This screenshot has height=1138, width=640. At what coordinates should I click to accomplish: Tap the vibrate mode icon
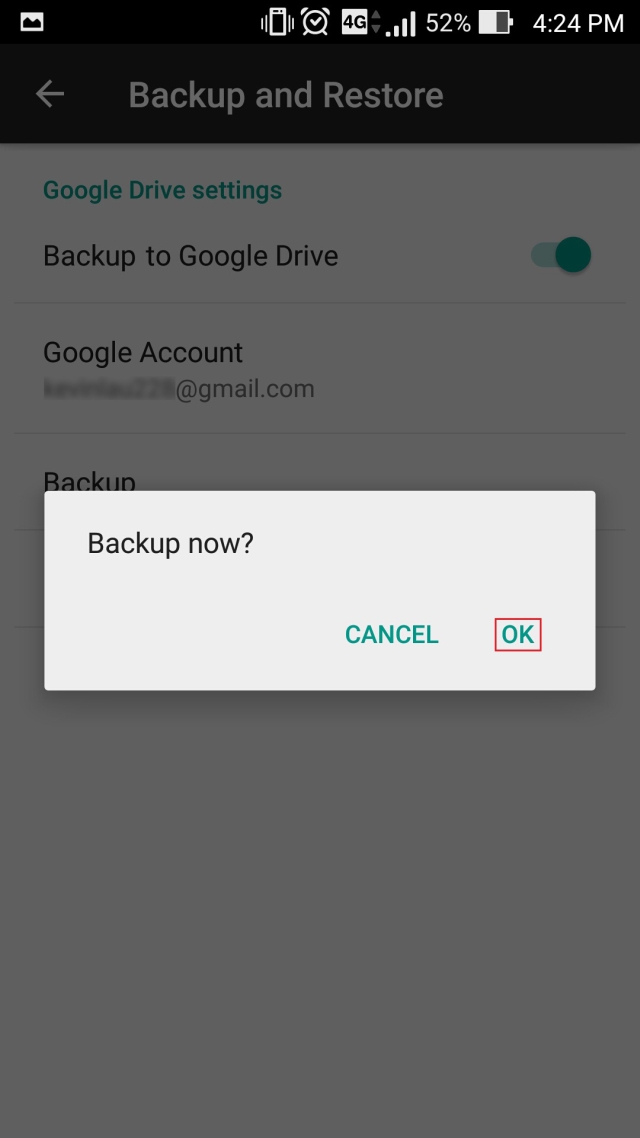[278, 22]
